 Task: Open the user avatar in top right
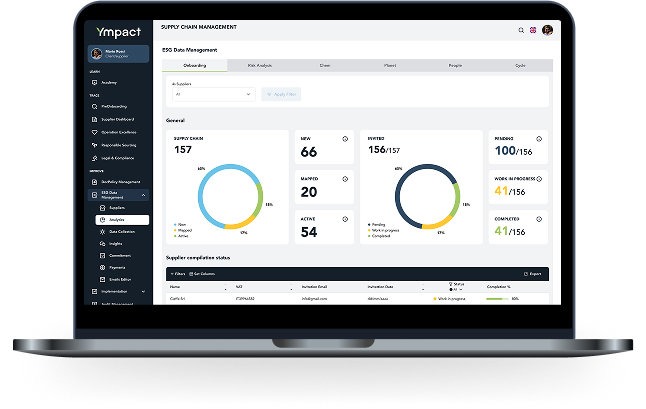pyautogui.click(x=547, y=30)
